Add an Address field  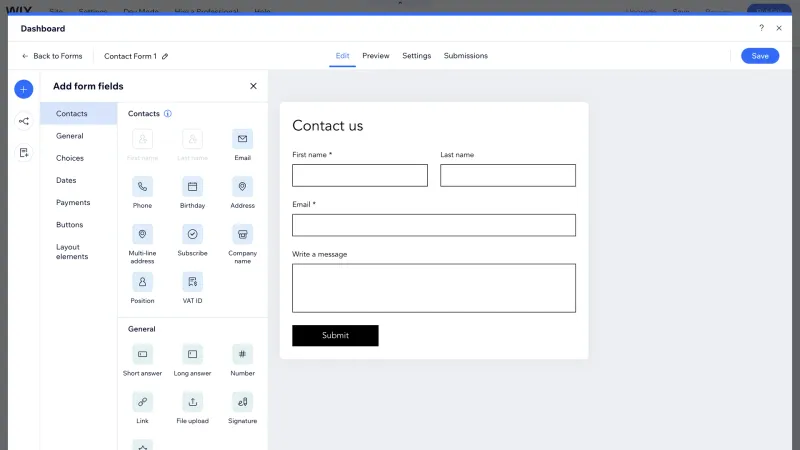(x=242, y=187)
